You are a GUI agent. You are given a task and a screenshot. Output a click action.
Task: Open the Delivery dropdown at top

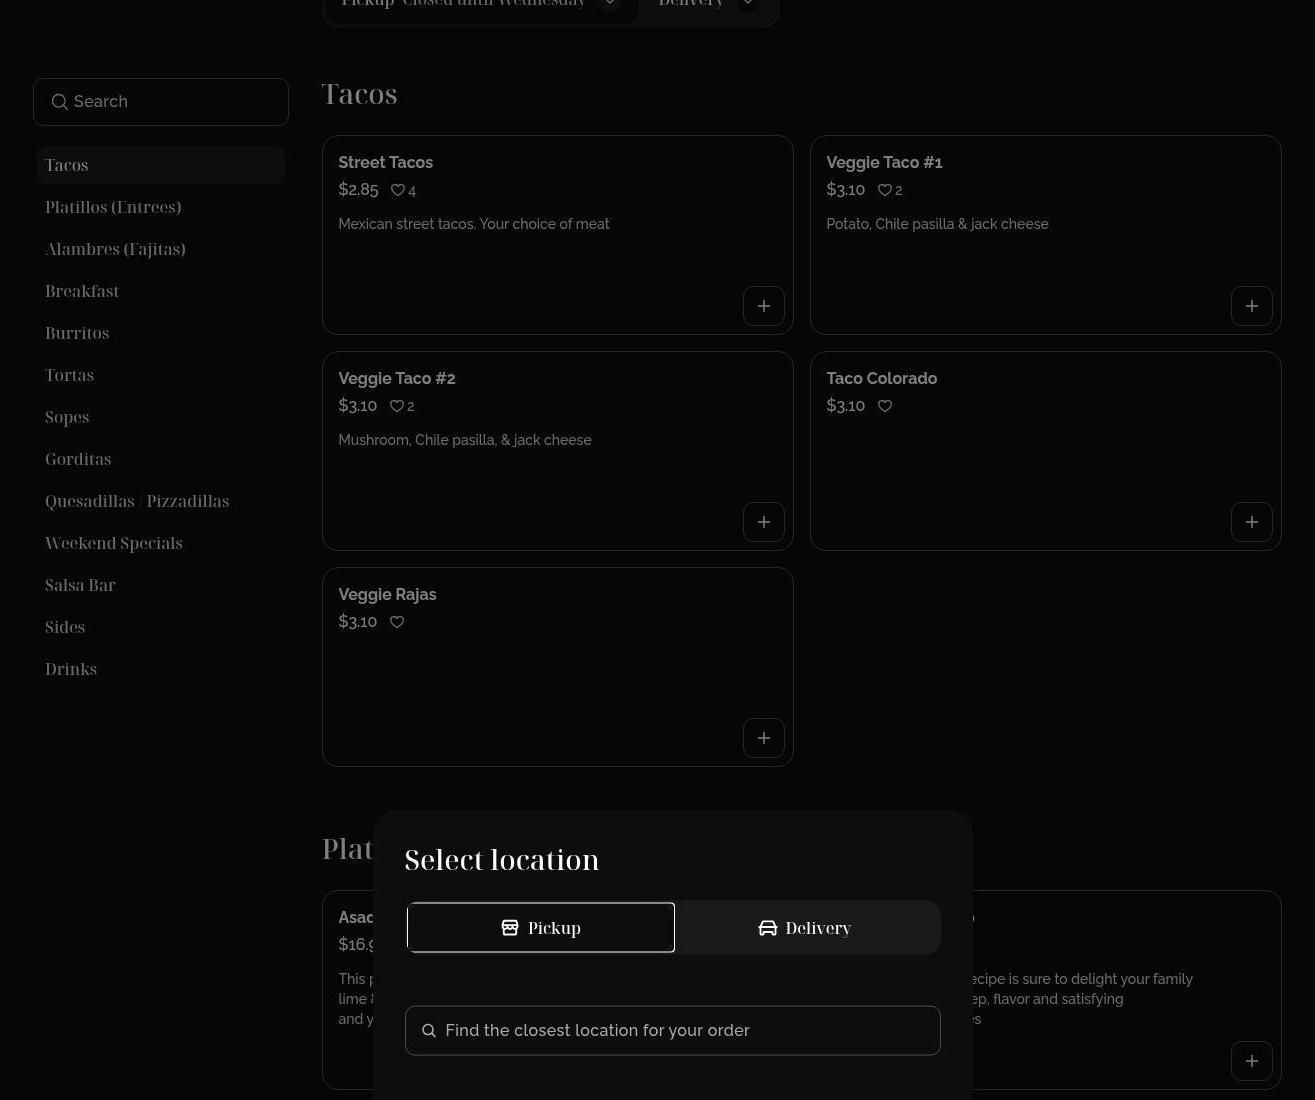(747, 4)
